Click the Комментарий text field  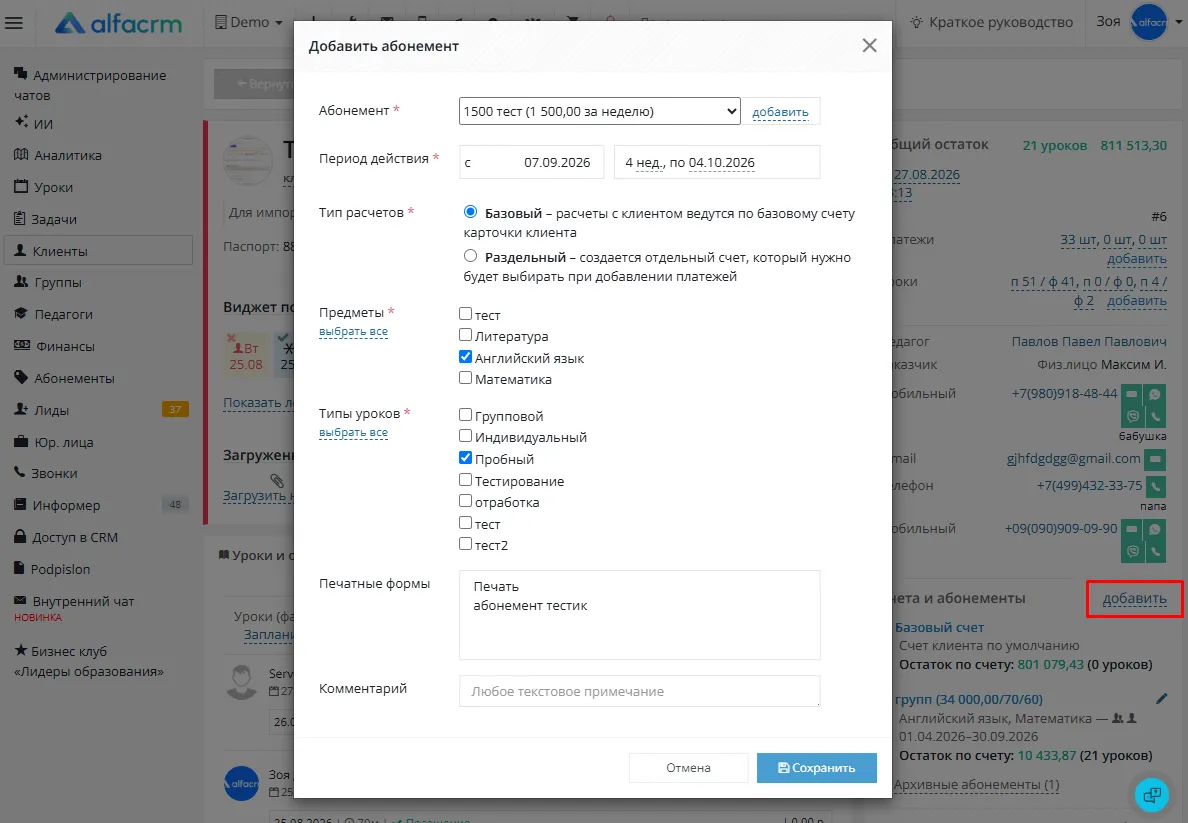pos(639,691)
